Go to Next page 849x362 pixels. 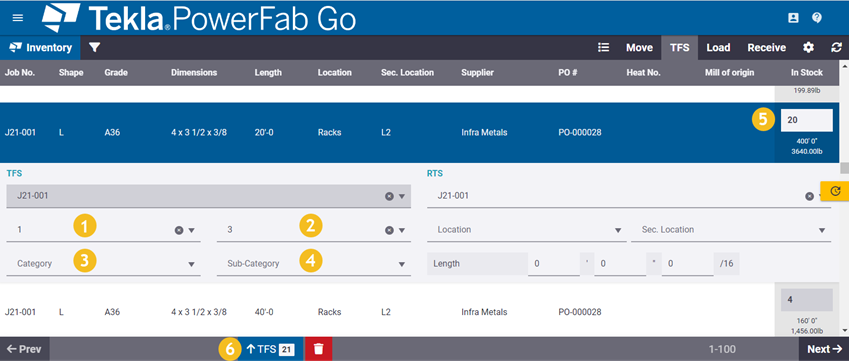click(824, 349)
